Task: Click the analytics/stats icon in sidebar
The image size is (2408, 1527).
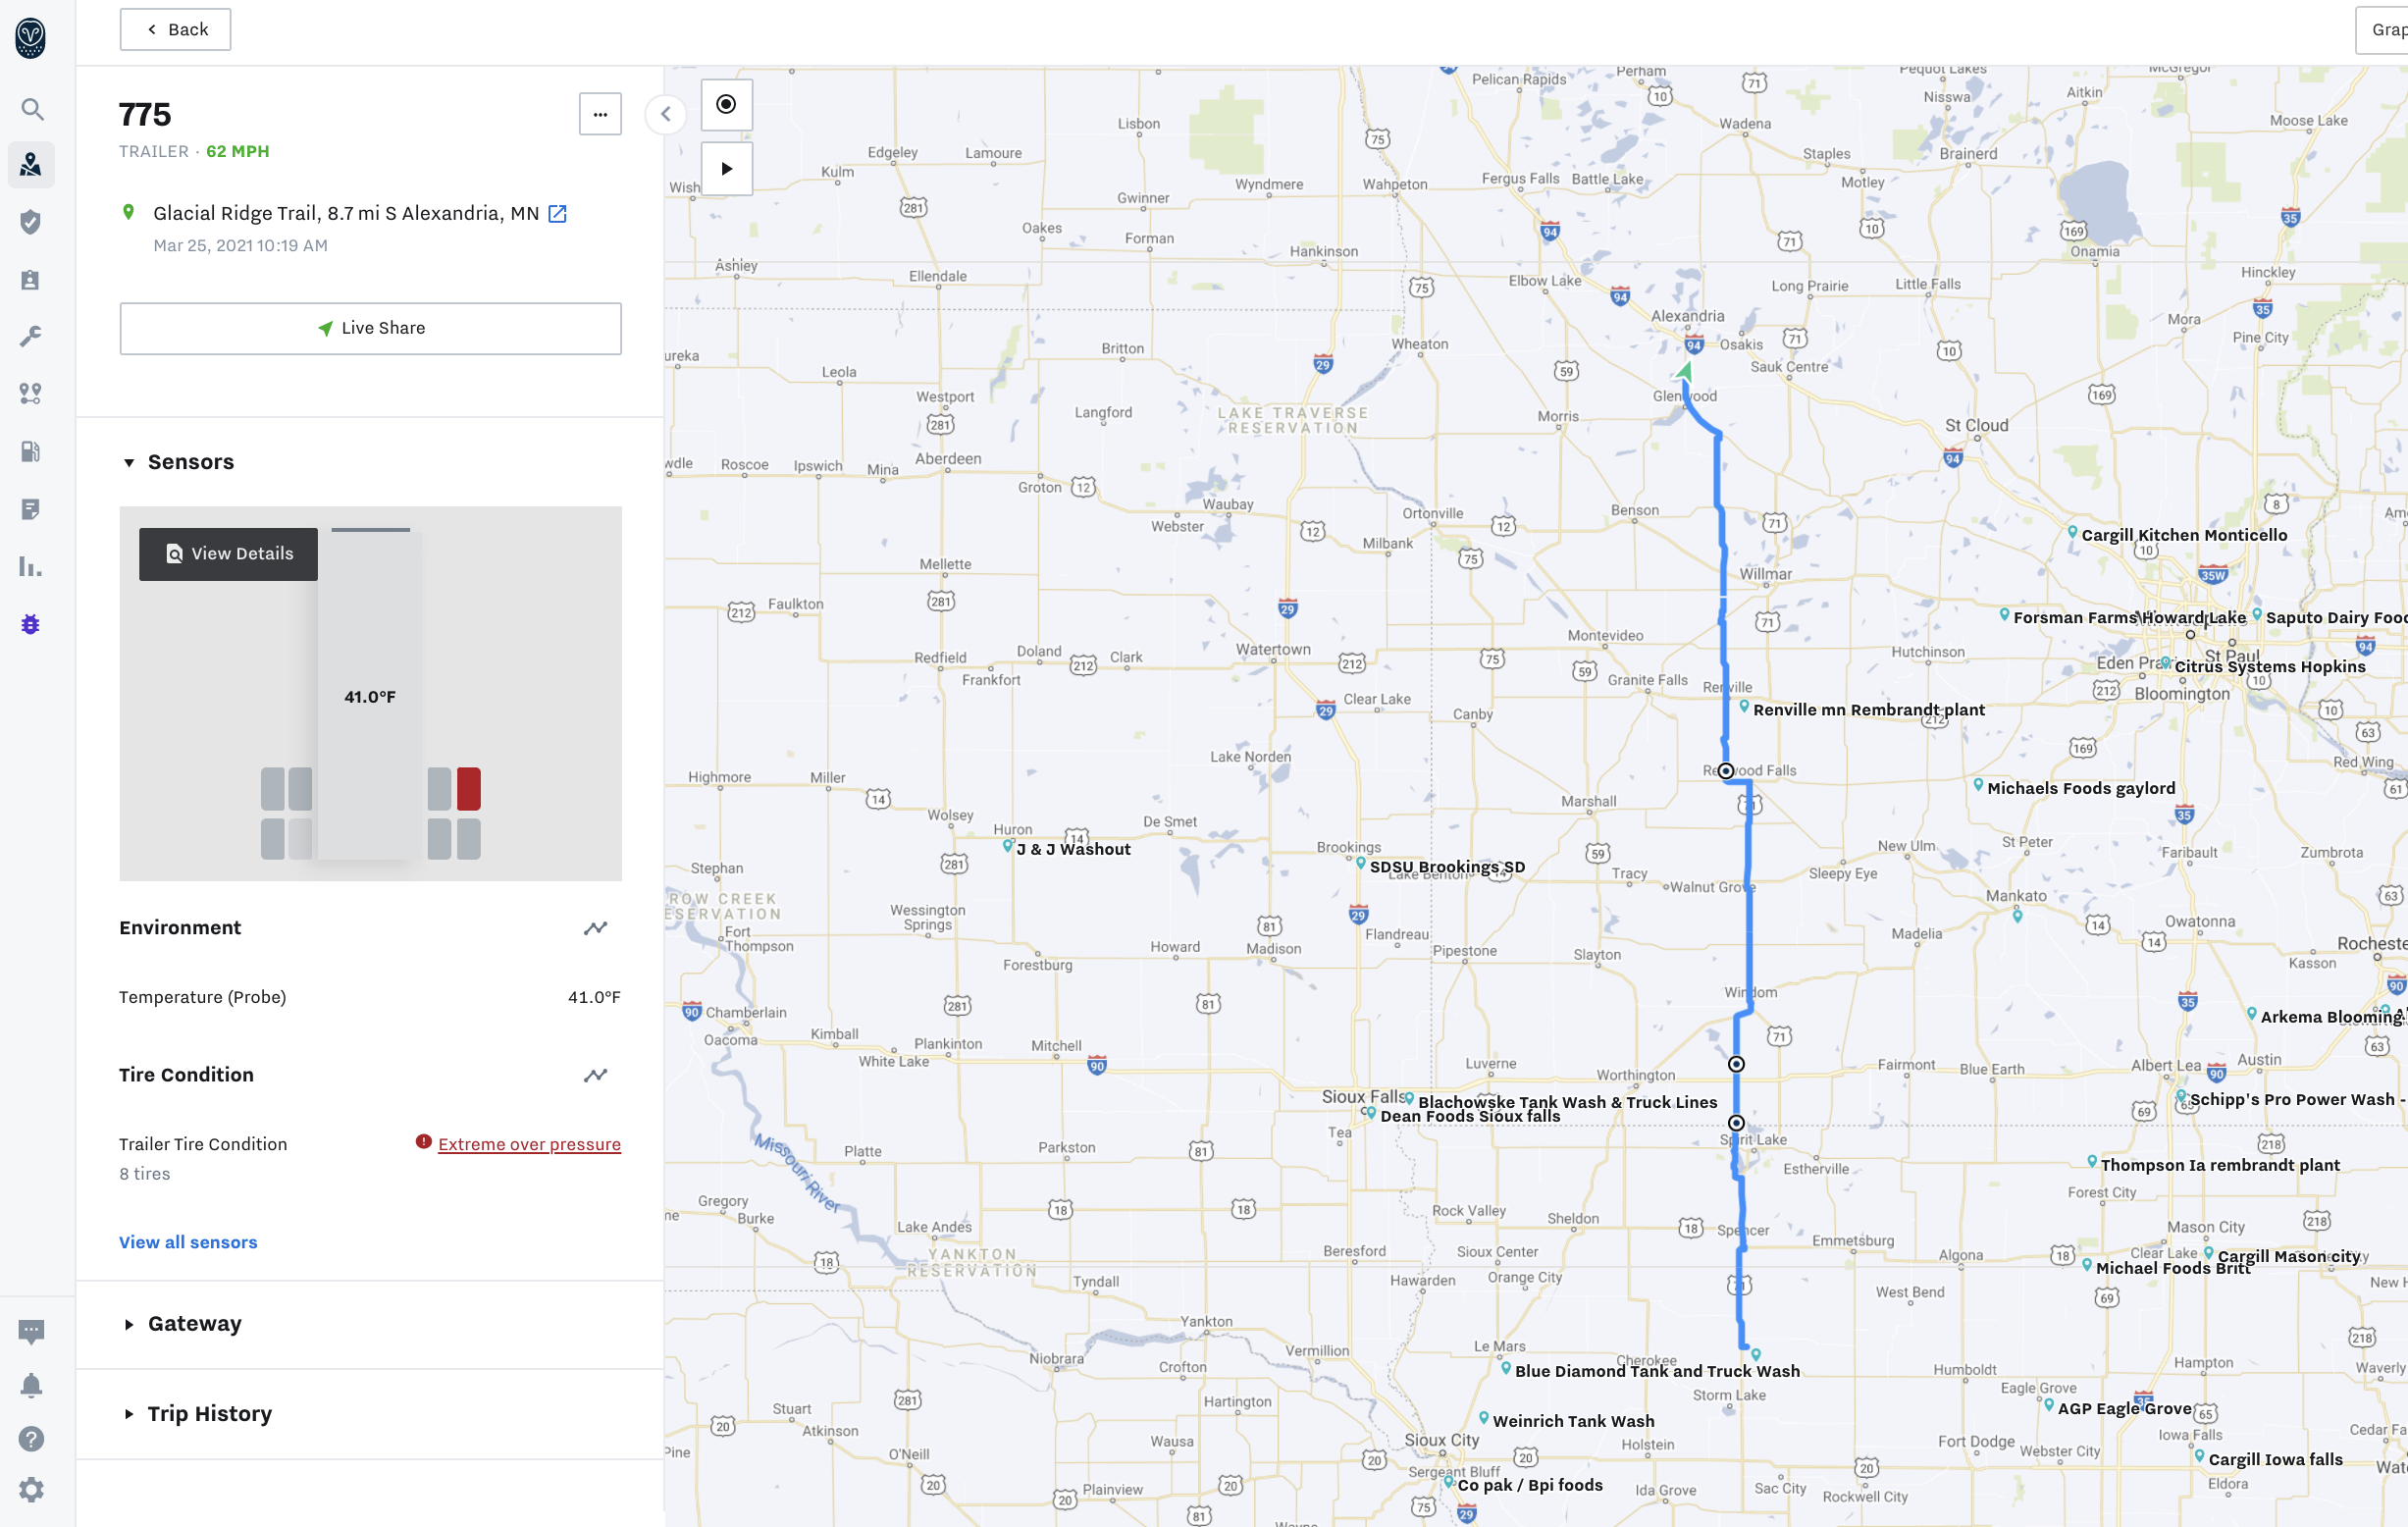Action: click(x=29, y=567)
